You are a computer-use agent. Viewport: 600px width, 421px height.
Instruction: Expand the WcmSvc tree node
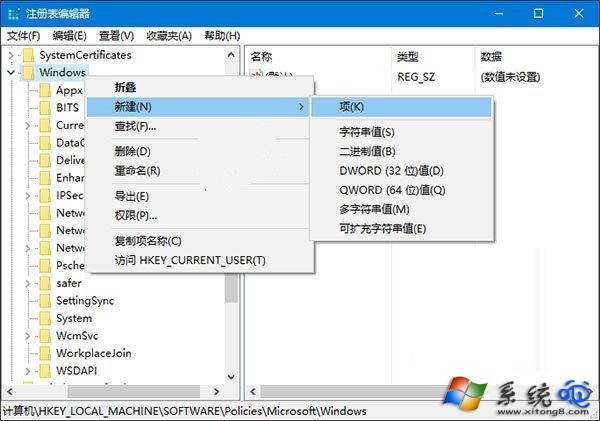point(28,336)
